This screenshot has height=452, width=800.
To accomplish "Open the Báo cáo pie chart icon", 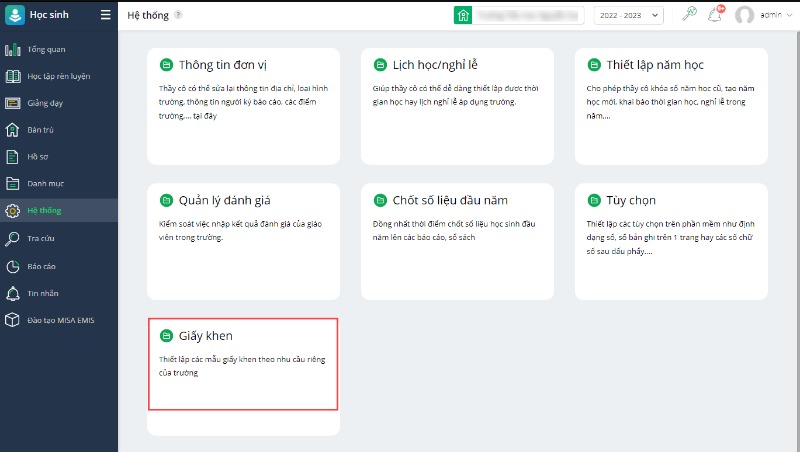I will 12,266.
